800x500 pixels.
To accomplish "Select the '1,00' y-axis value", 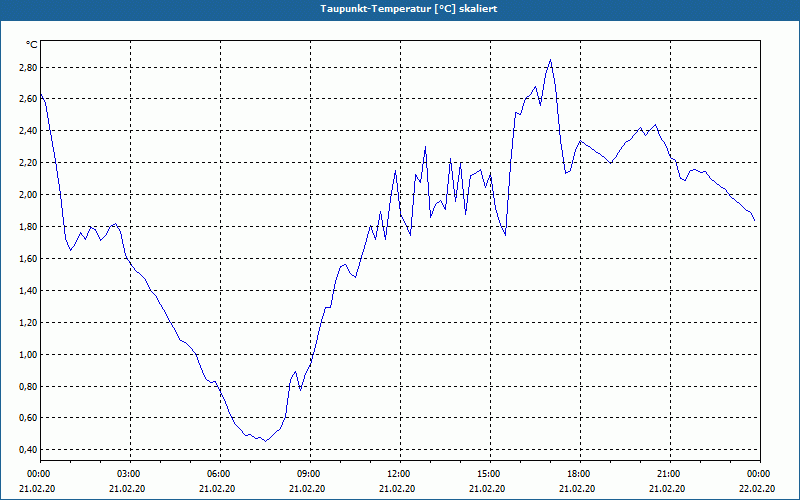I will point(28,355).
